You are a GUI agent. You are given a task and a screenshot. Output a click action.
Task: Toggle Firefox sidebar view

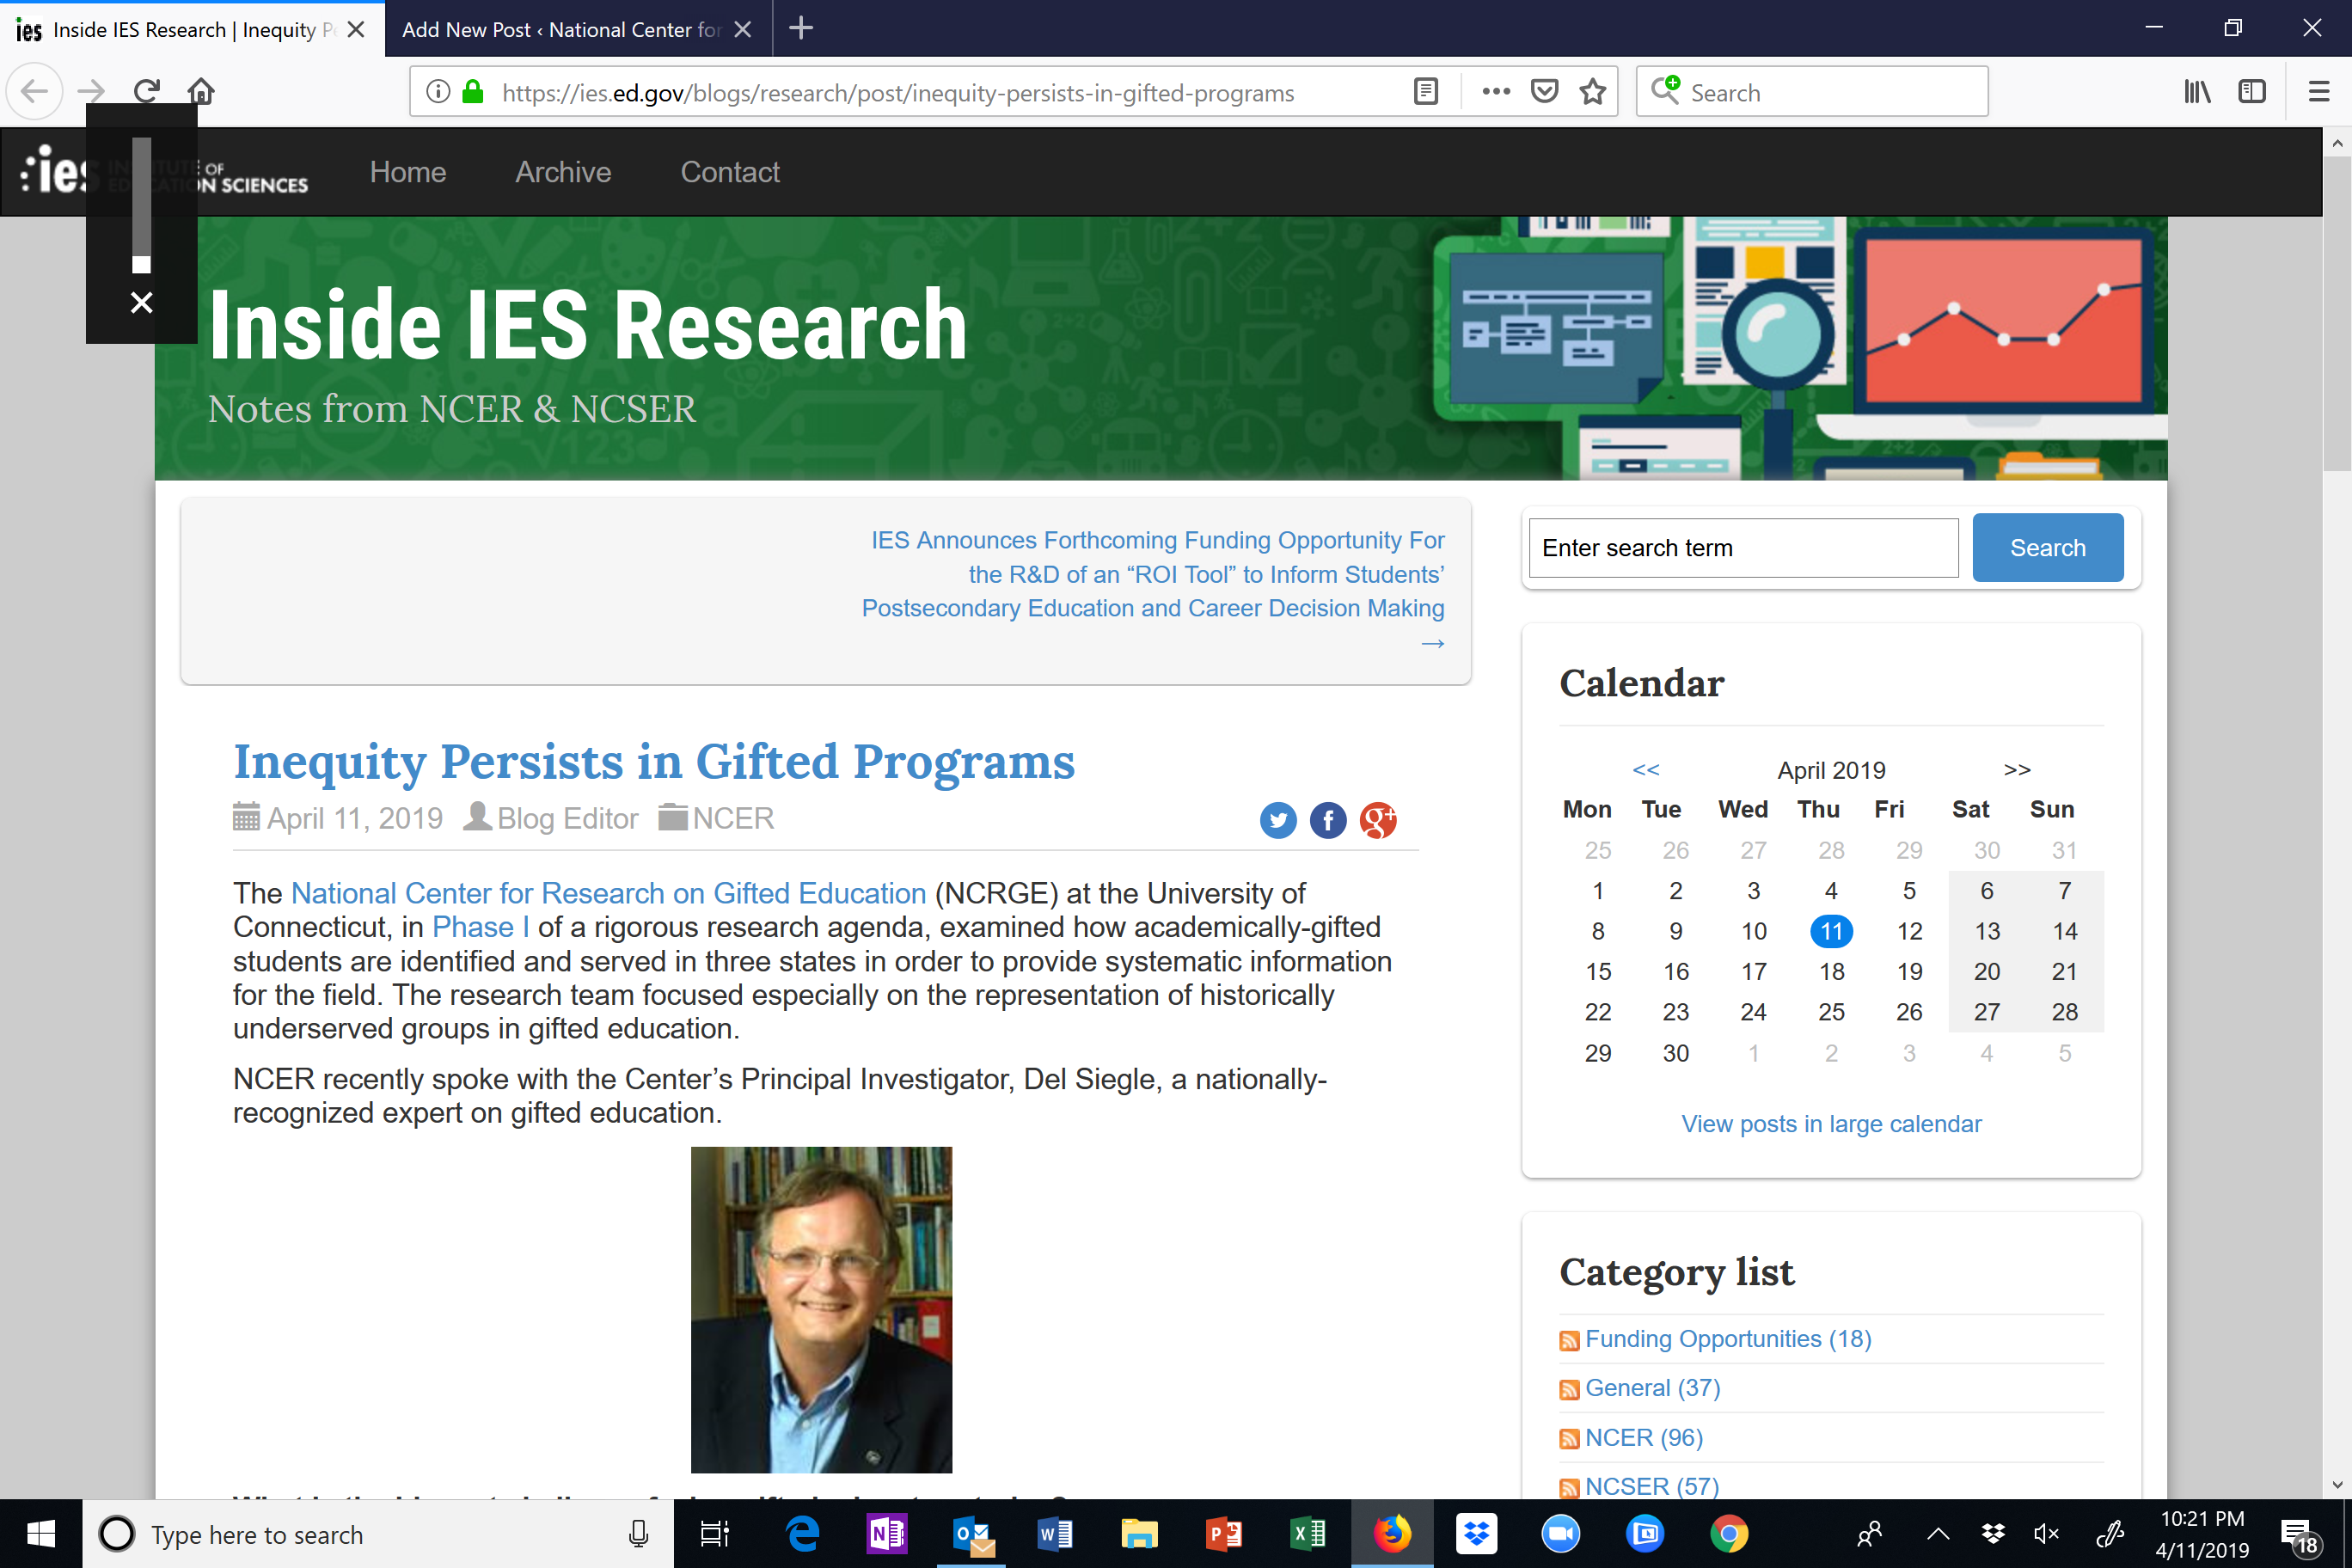2251,92
